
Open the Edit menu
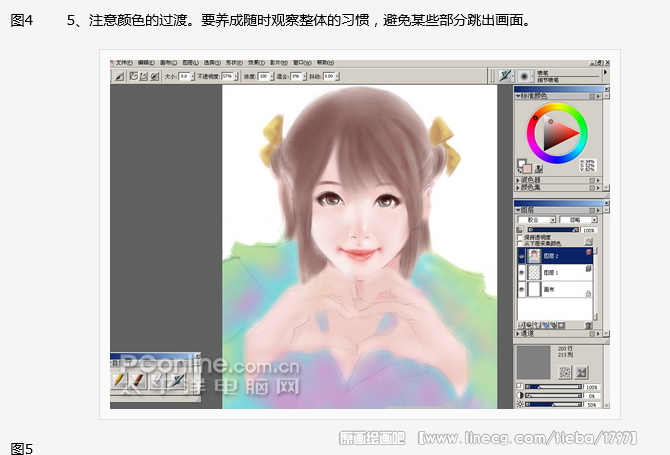146,63
